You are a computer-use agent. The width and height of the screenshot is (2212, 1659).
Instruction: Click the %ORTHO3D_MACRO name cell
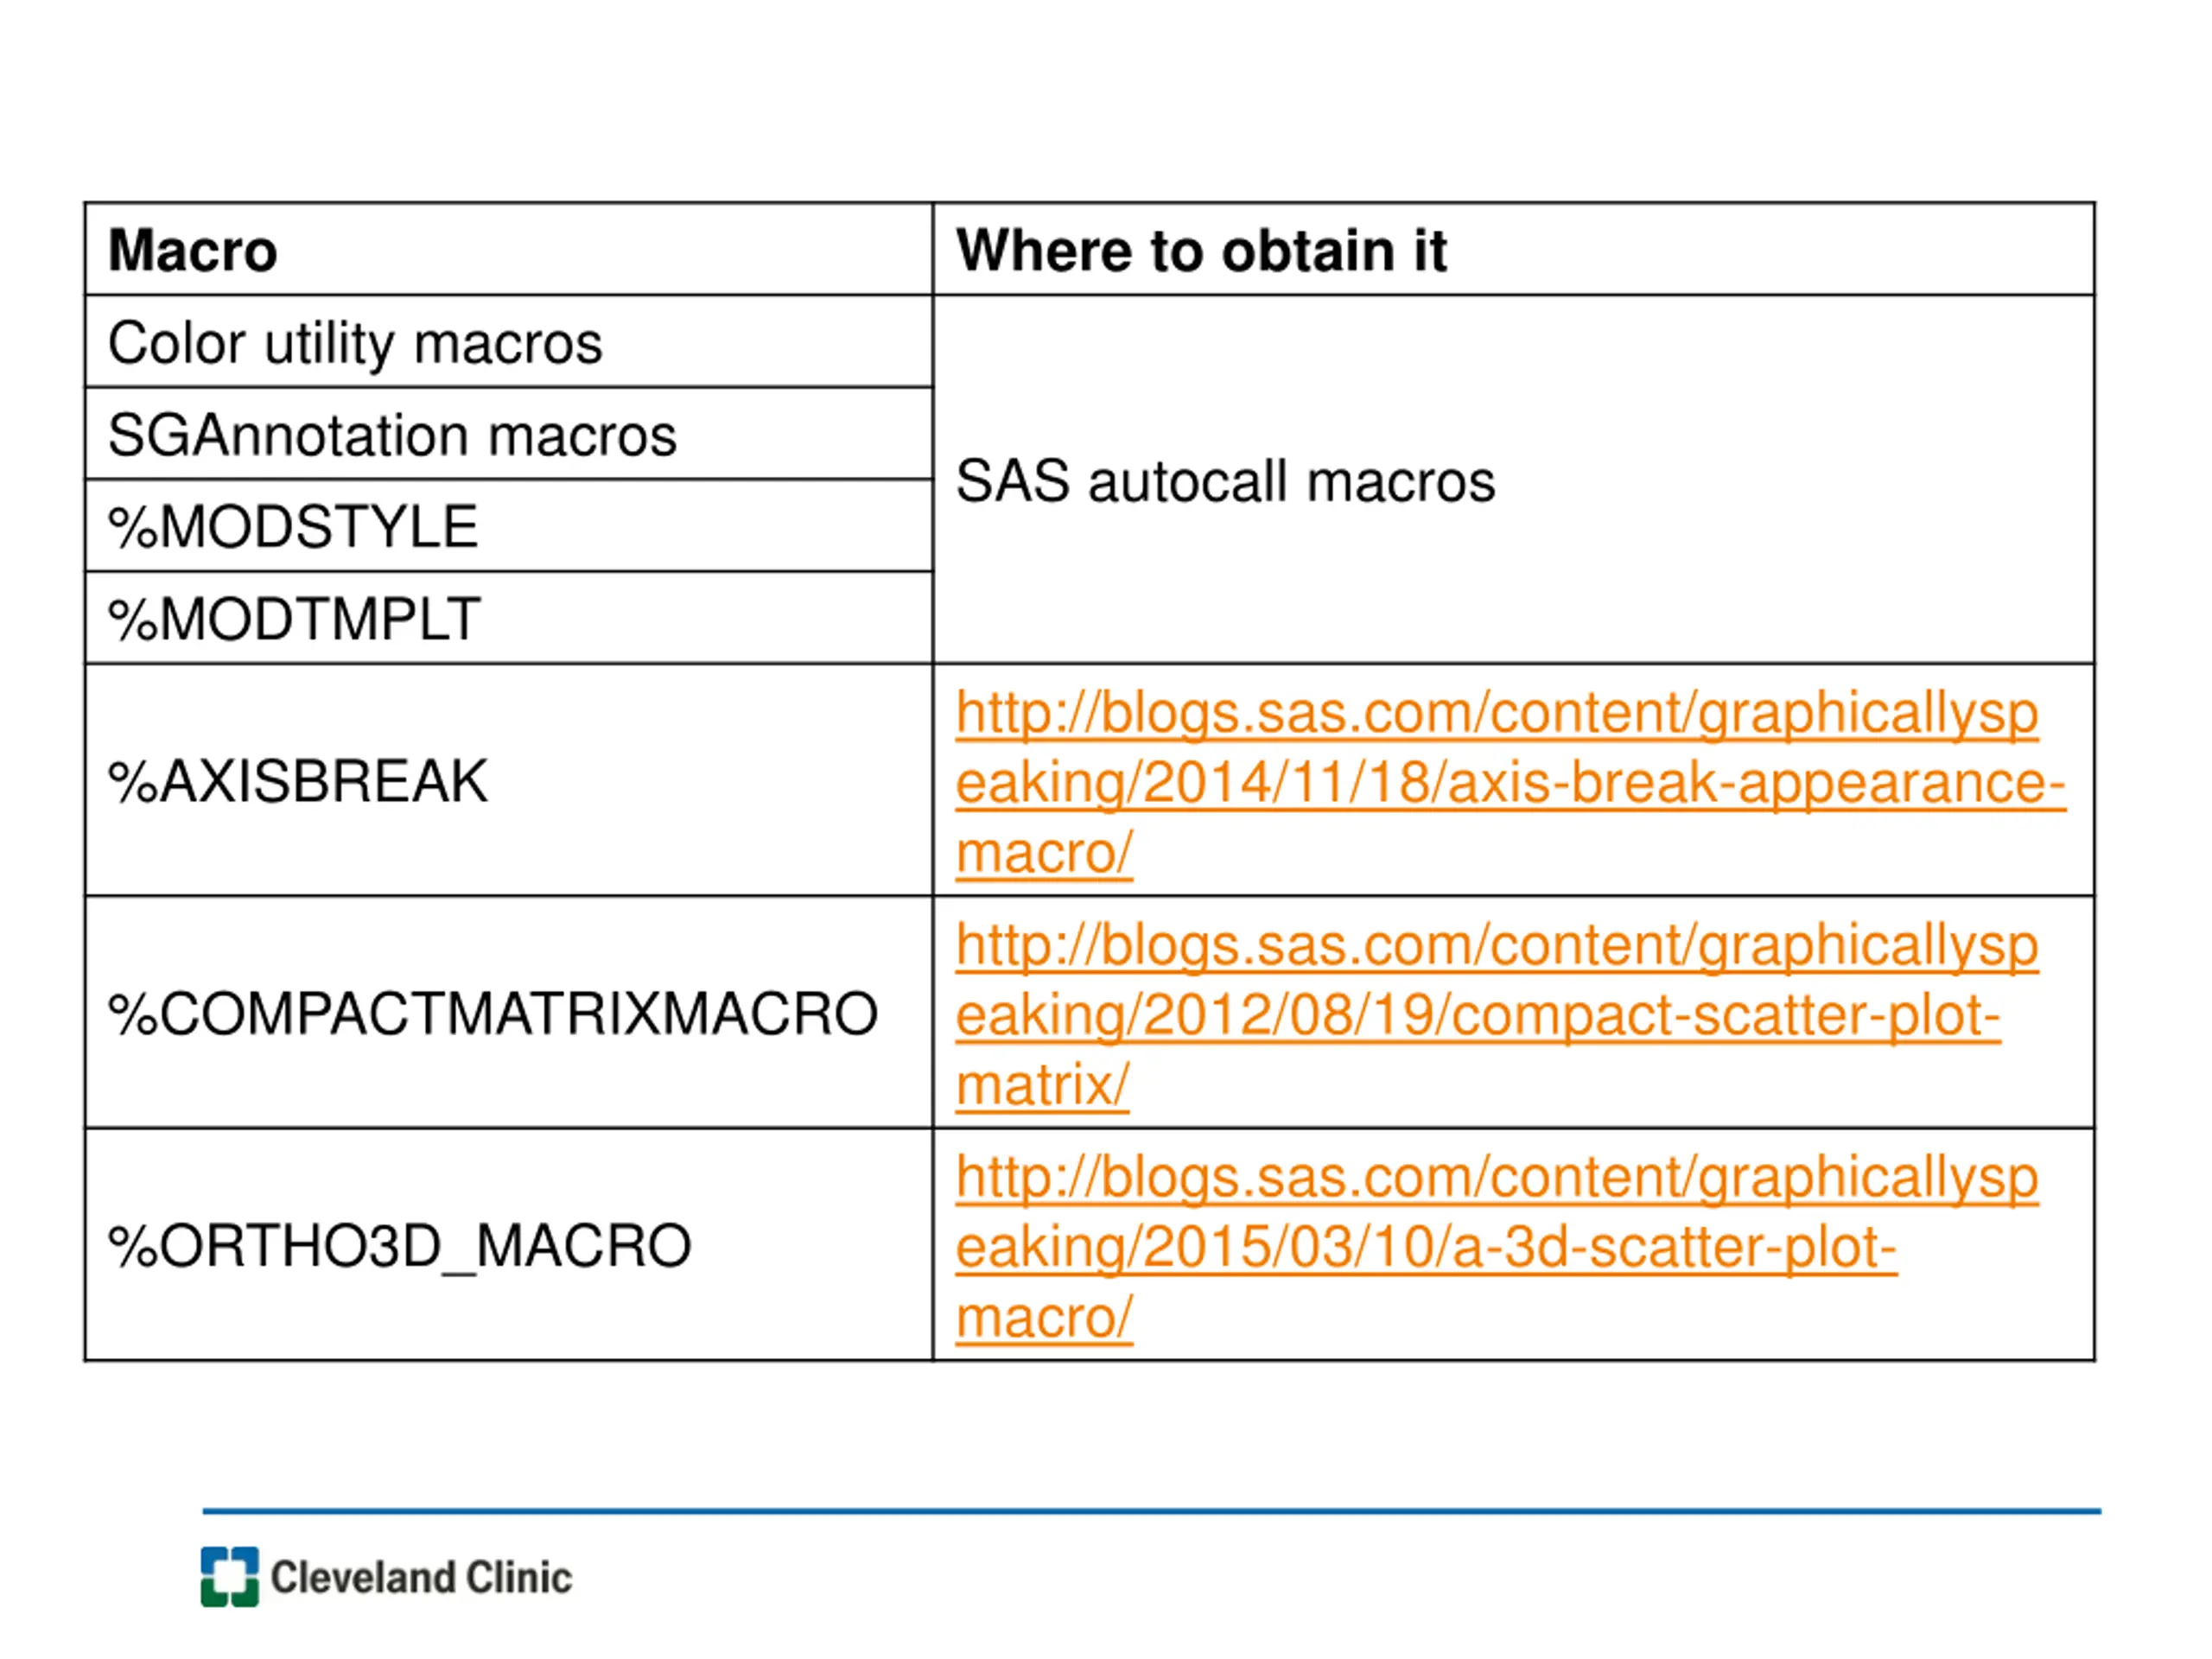[x=509, y=1245]
